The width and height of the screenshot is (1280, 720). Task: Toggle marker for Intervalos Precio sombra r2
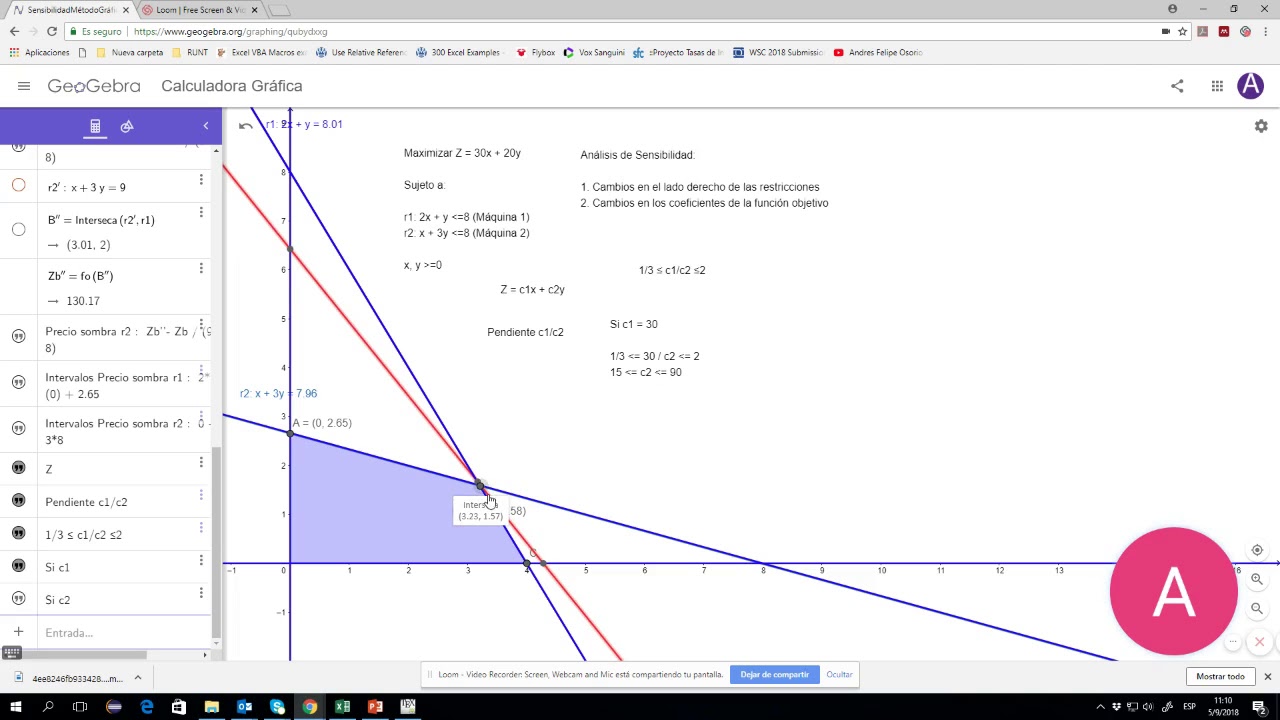pyautogui.click(x=18, y=428)
